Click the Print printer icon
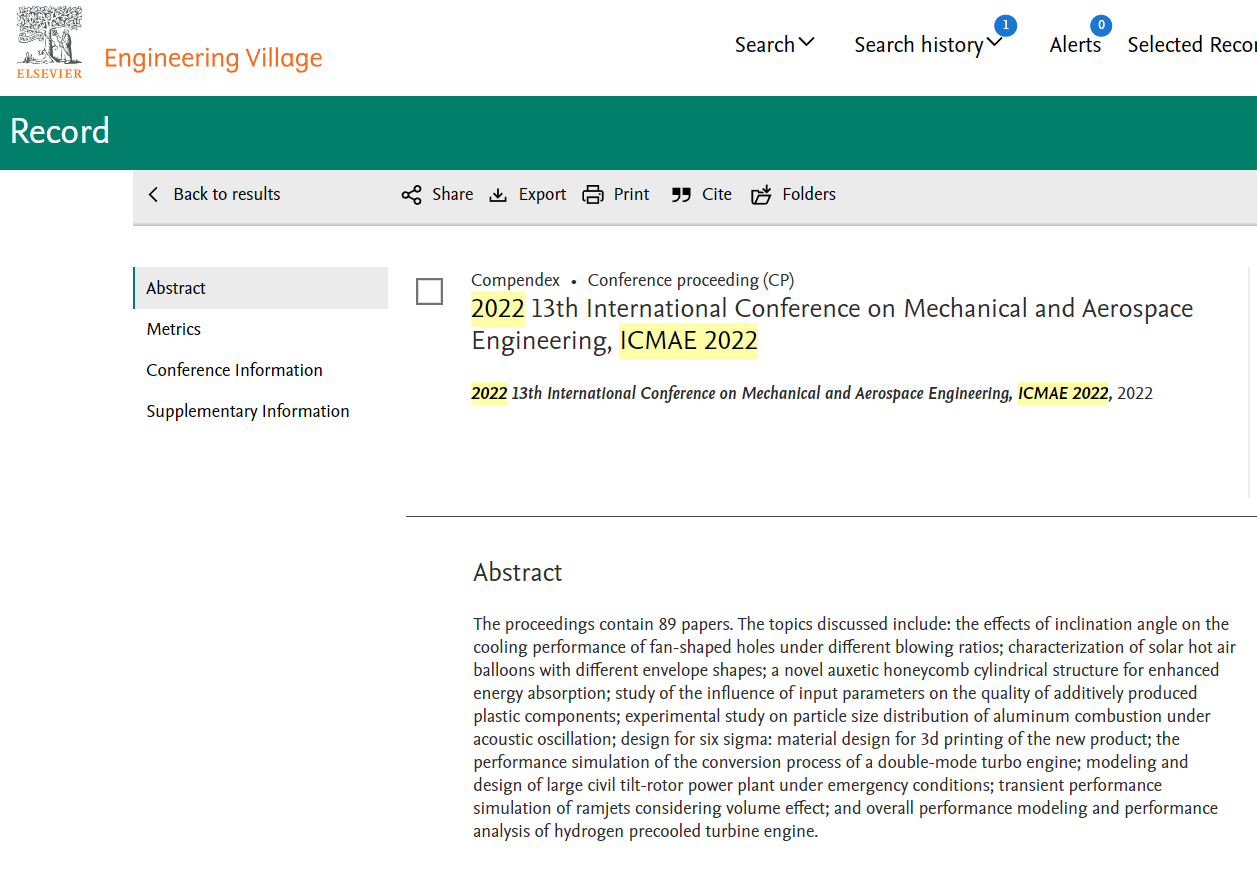1257x881 pixels. pos(593,195)
